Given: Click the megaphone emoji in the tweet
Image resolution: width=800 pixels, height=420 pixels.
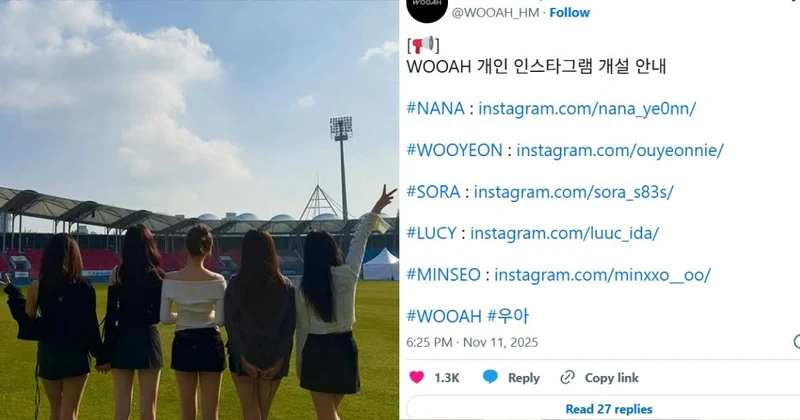Looking at the screenshot, I should [423, 44].
